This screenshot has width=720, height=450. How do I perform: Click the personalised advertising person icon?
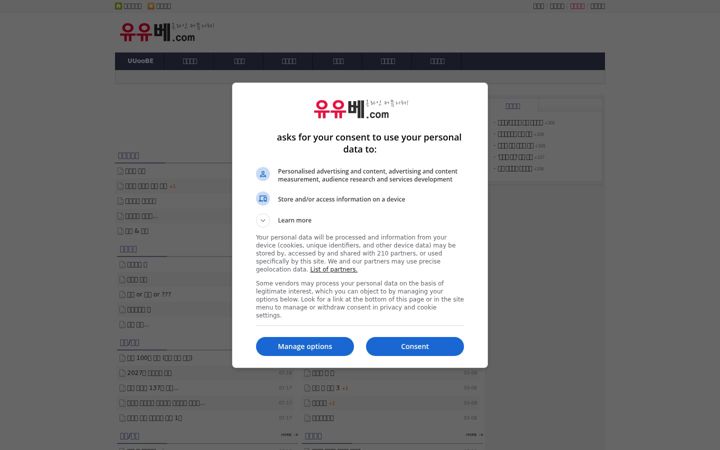[263, 174]
